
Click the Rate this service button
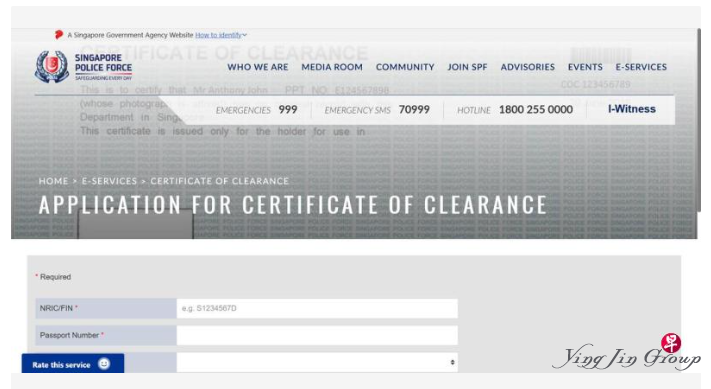(73, 364)
